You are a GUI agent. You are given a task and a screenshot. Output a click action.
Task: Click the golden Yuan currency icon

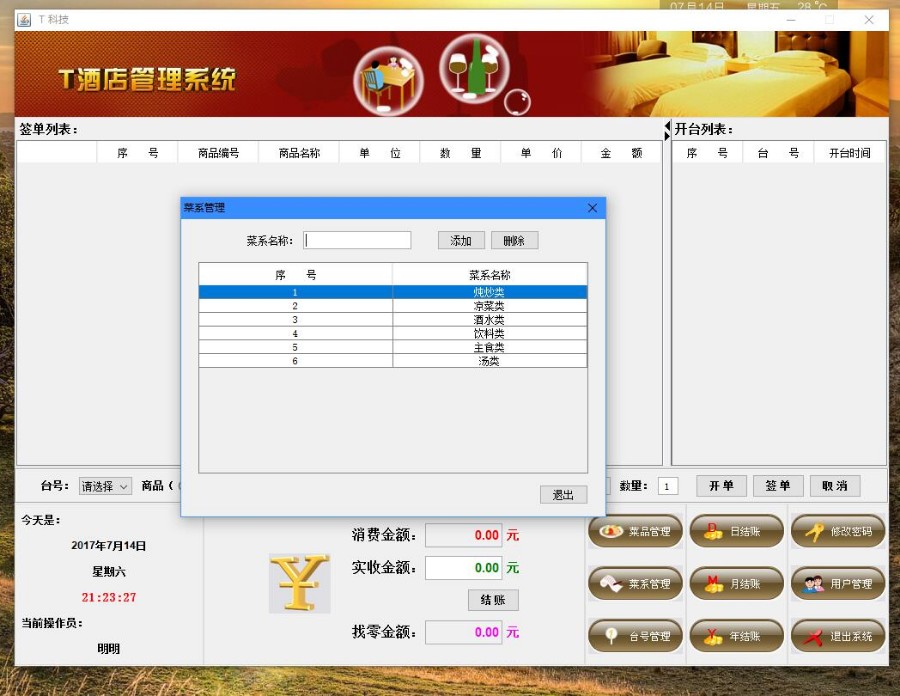point(300,583)
